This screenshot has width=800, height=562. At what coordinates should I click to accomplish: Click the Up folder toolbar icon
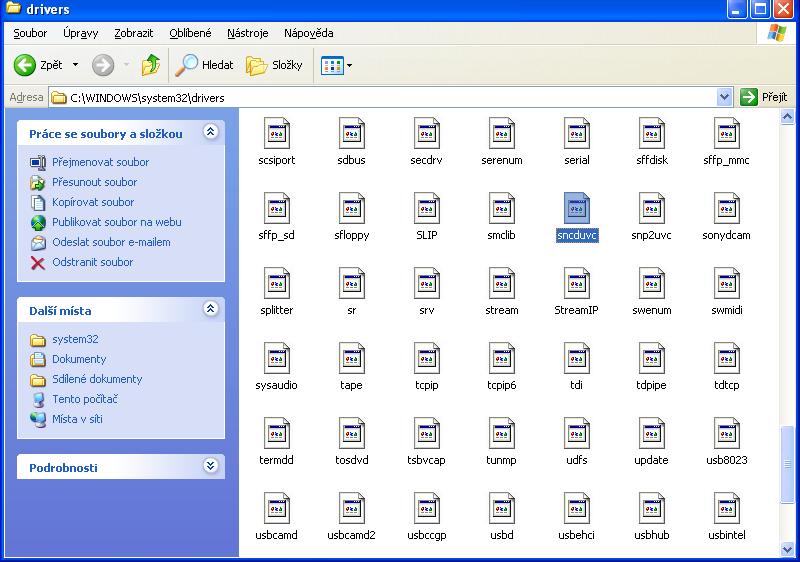click(150, 65)
